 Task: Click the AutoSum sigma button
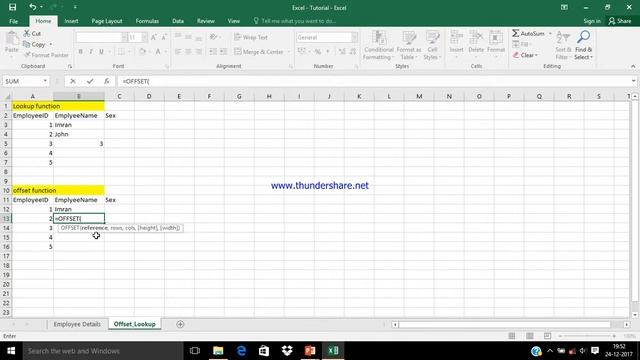pyautogui.click(x=528, y=33)
